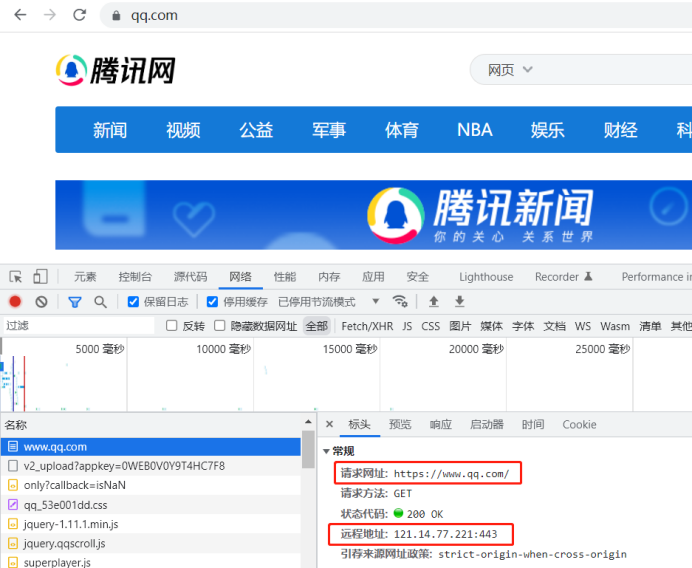Stop recording network log

(15, 301)
